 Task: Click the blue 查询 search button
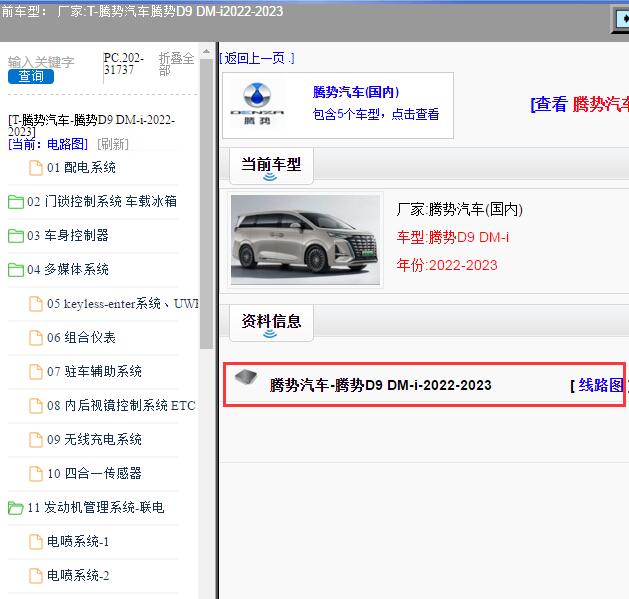tap(31, 76)
